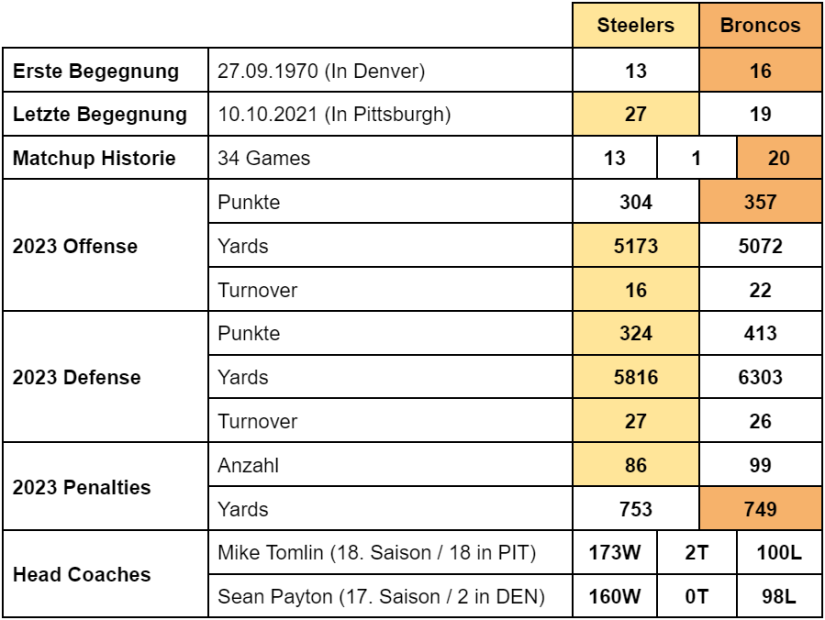
Task: Select the Broncos column header
Action: tap(760, 25)
